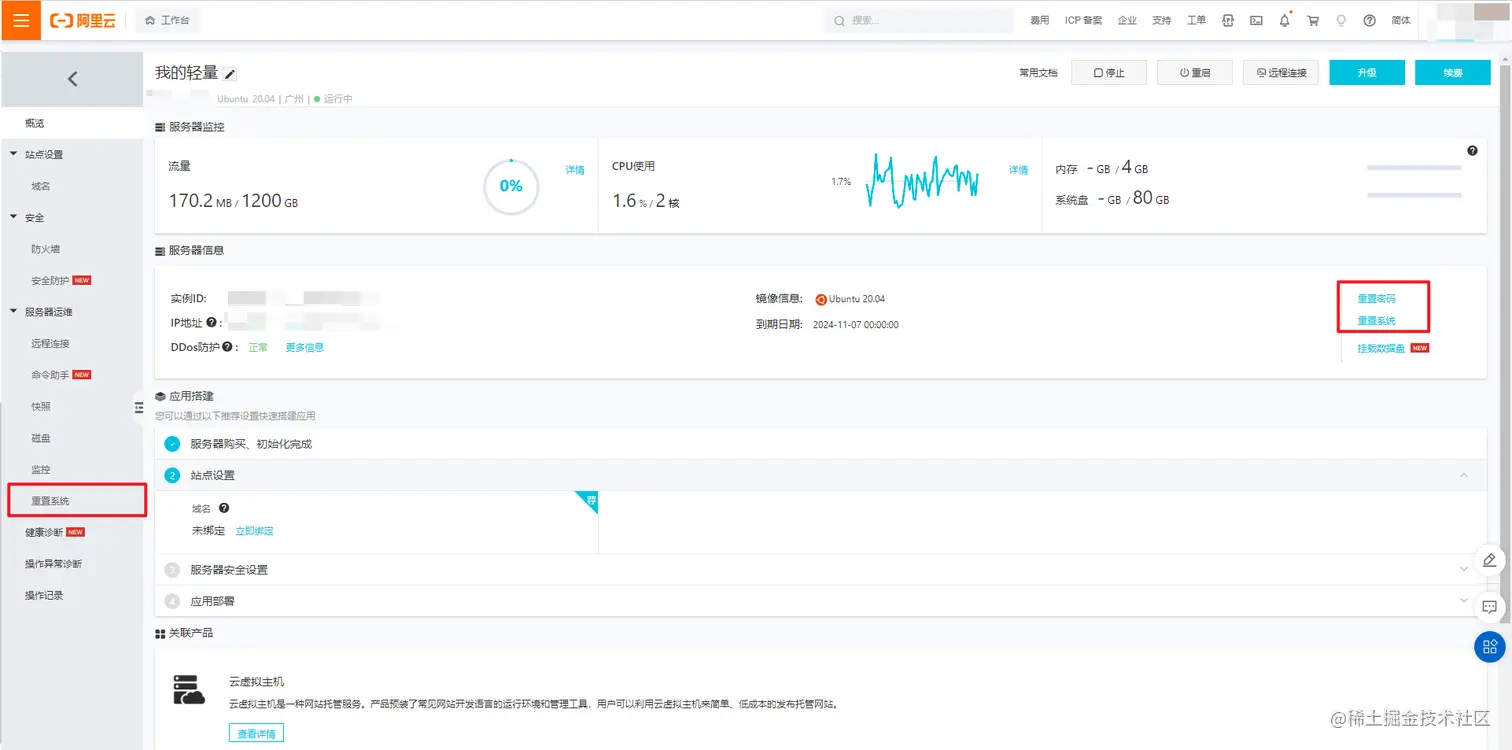Click the 重启 restart button
The height and width of the screenshot is (750, 1512).
[x=1195, y=73]
